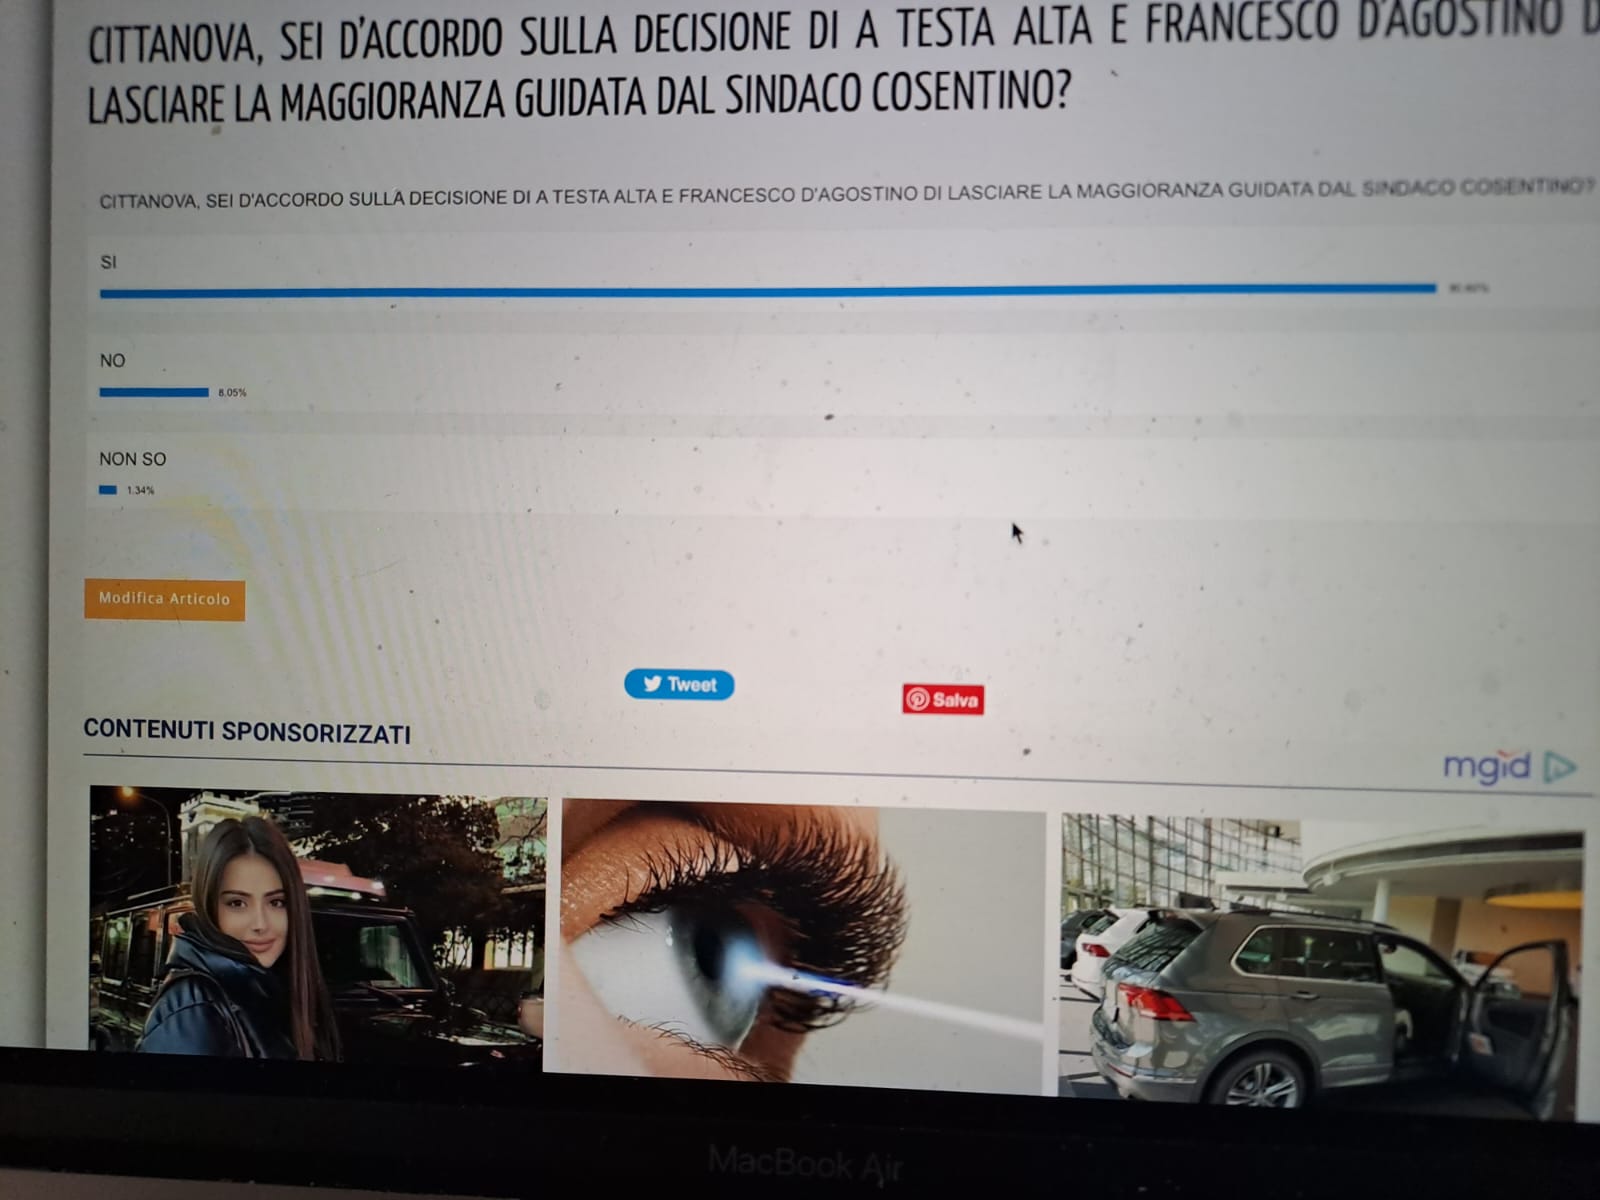Select the NON SO poll option label
The width and height of the screenshot is (1600, 1200).
click(133, 459)
